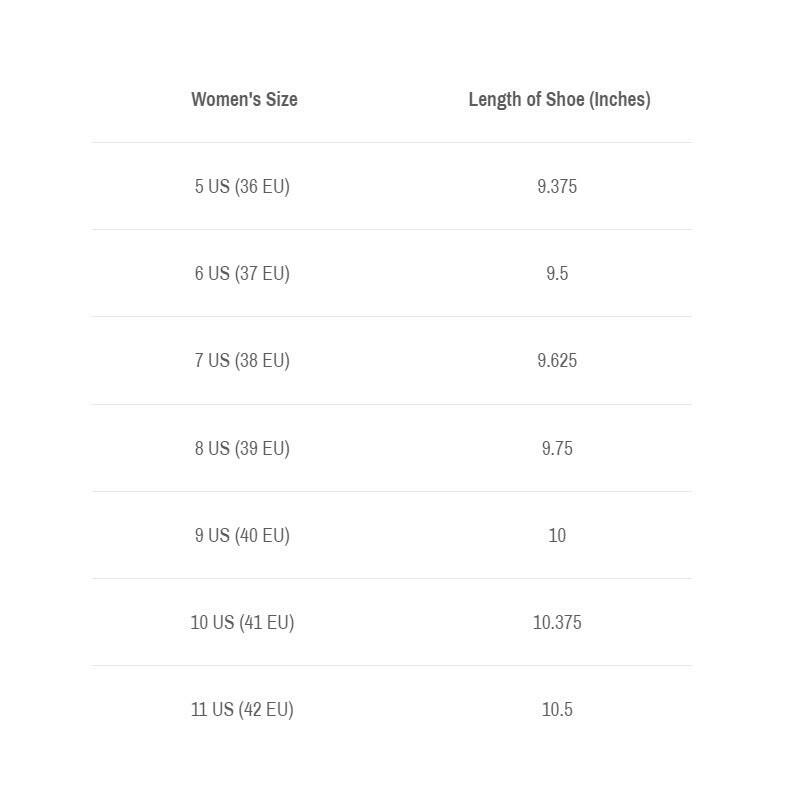This screenshot has height=800, width=800.
Task: Select the 7 US (38 EU) size cell
Action: pos(242,360)
